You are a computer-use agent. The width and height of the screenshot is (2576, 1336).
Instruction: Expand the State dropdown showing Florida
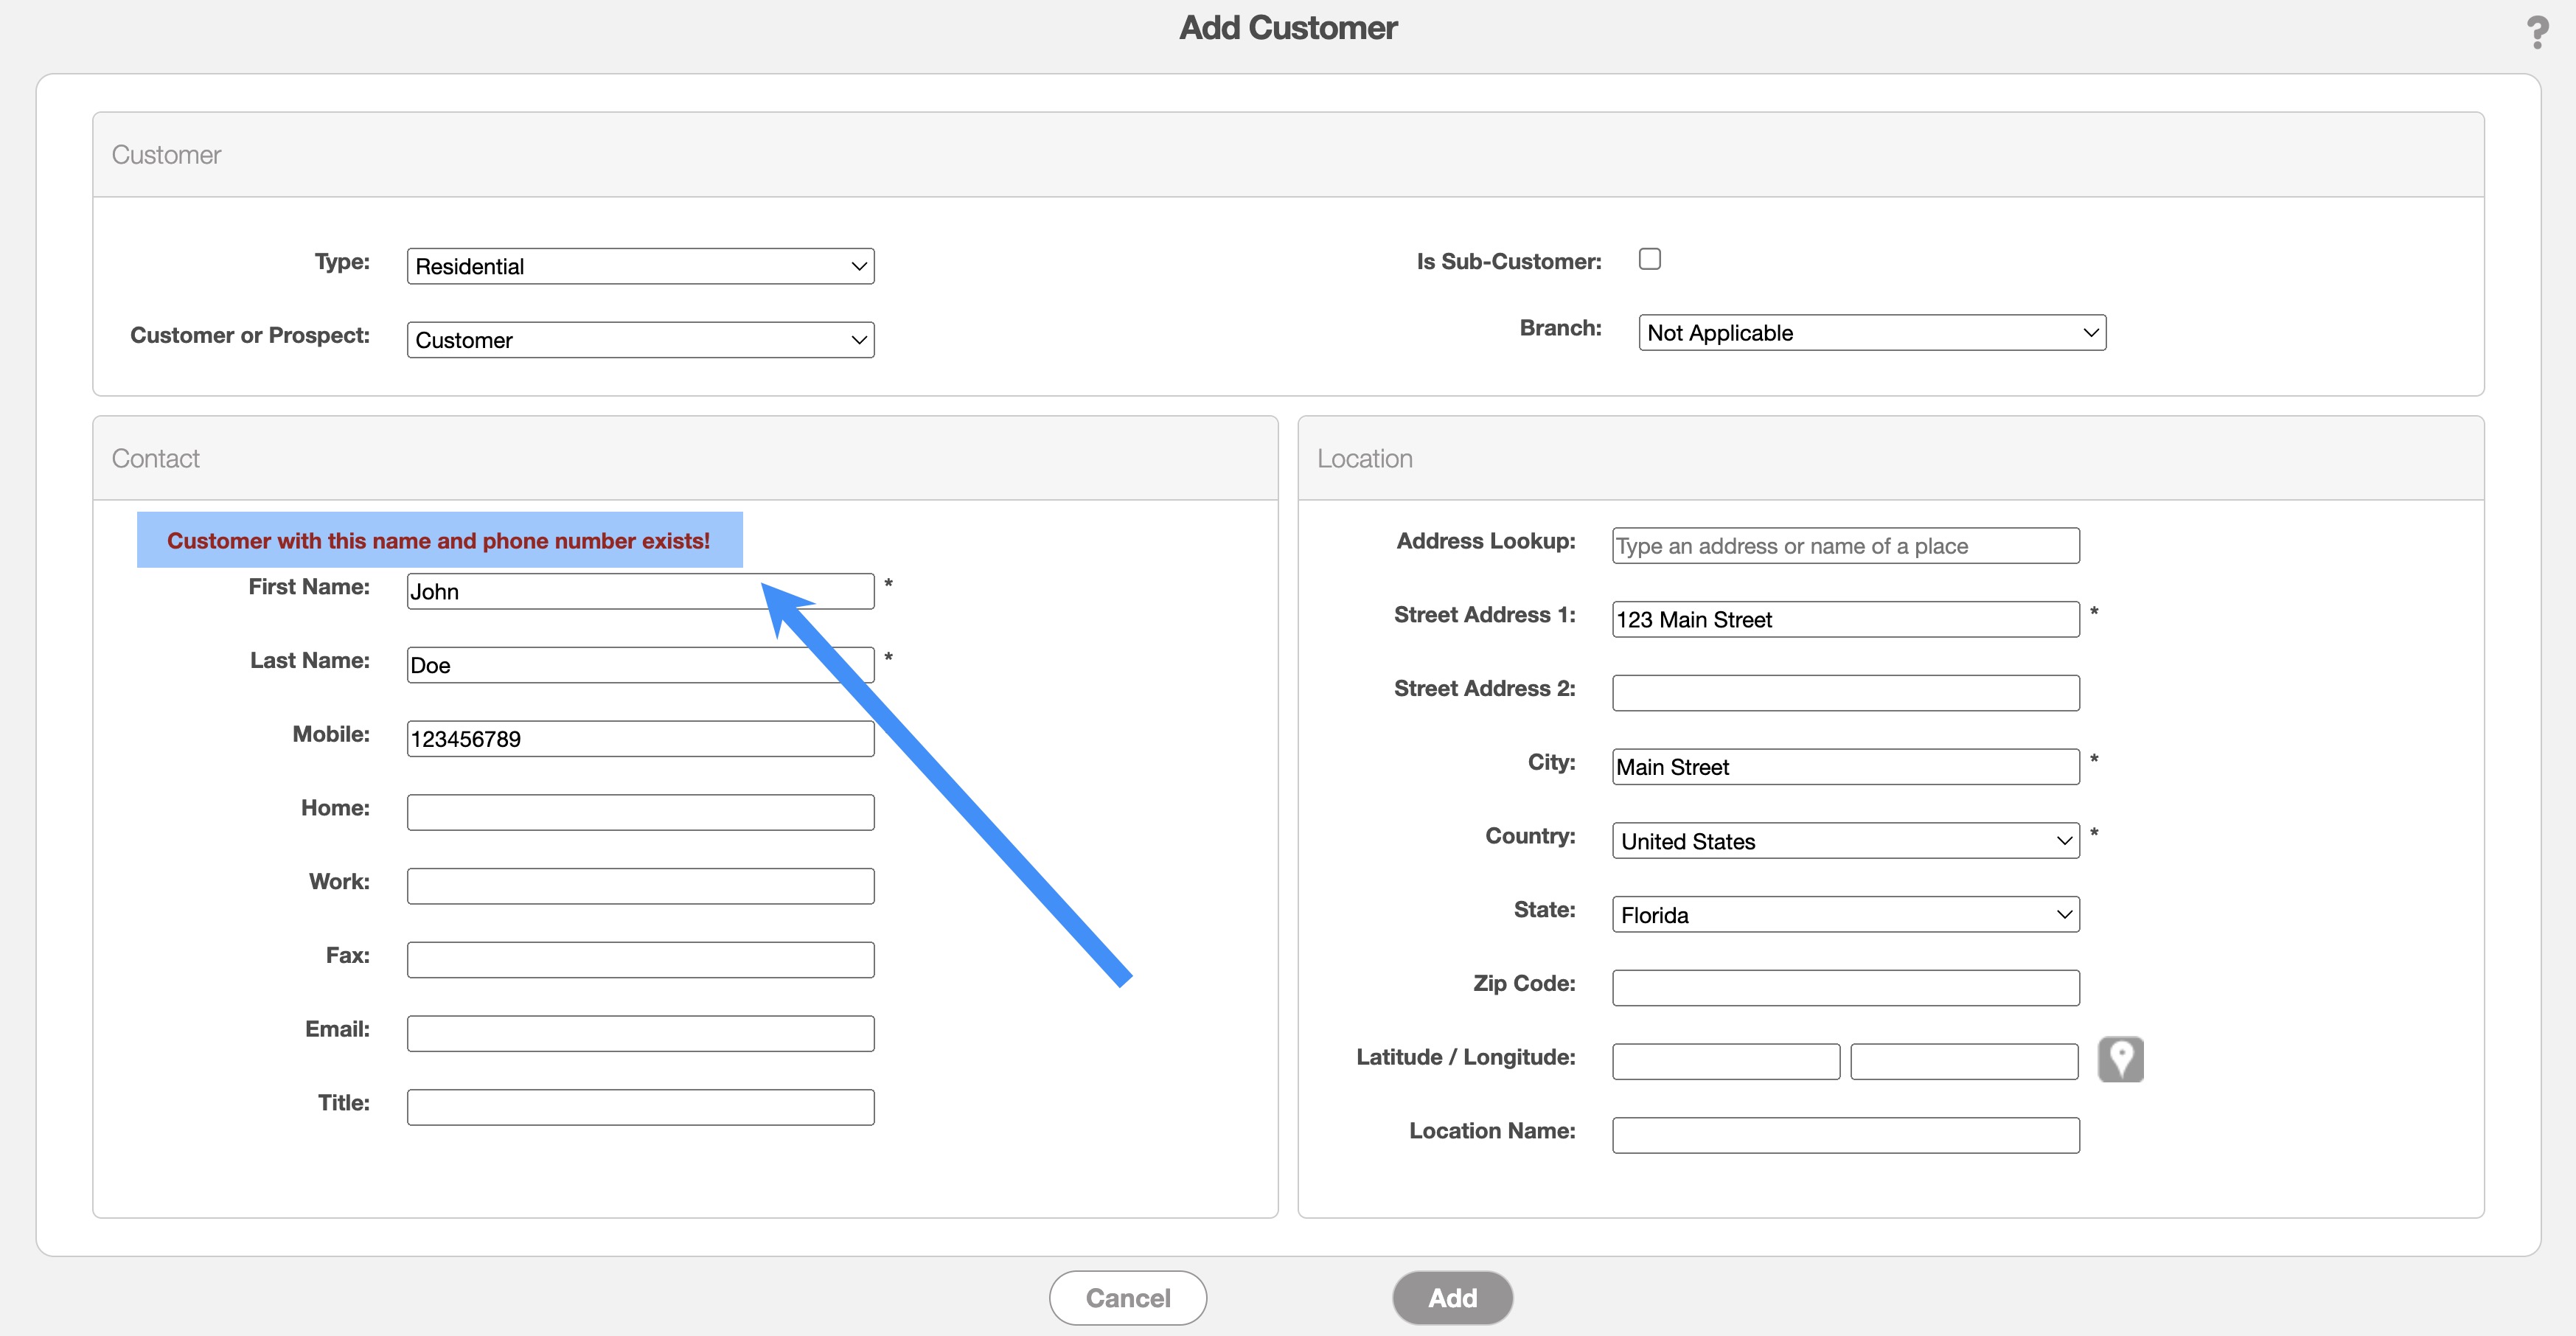pyautogui.click(x=1845, y=915)
